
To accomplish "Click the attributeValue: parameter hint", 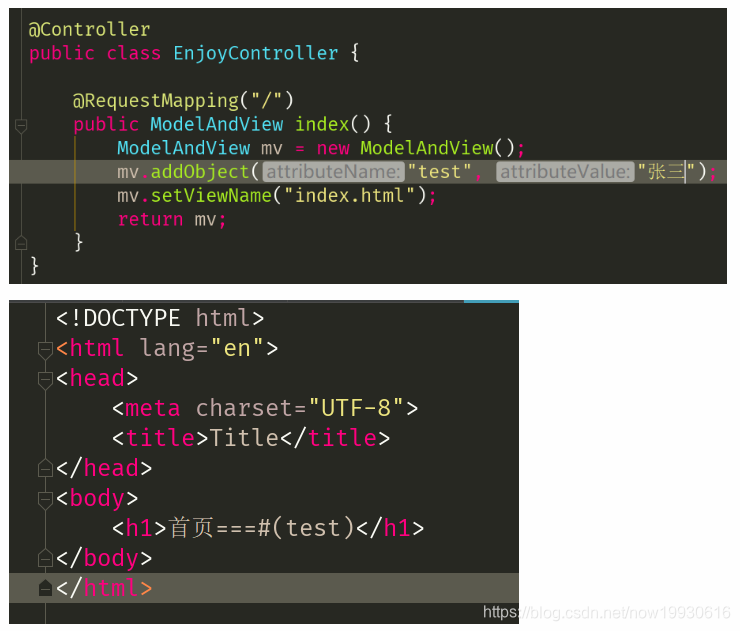I will coord(565,172).
